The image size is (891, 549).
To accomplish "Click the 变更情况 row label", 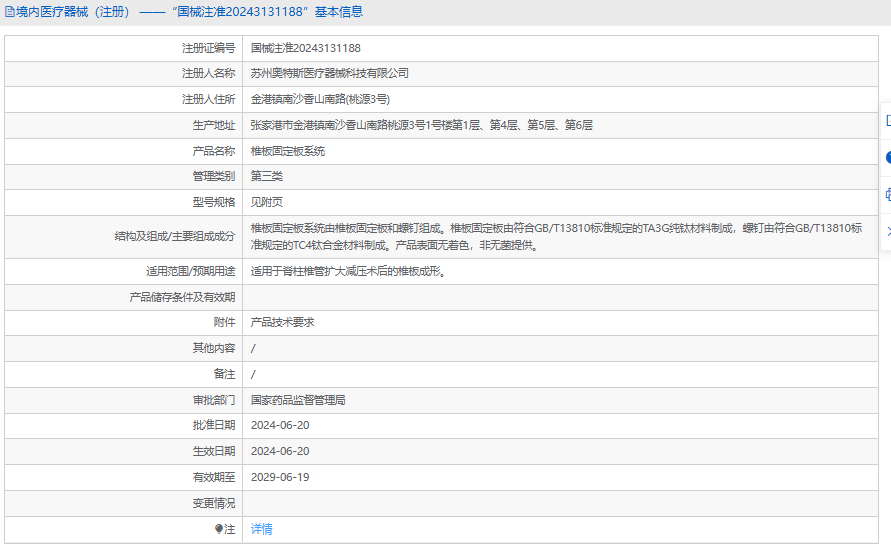I will click(x=214, y=504).
